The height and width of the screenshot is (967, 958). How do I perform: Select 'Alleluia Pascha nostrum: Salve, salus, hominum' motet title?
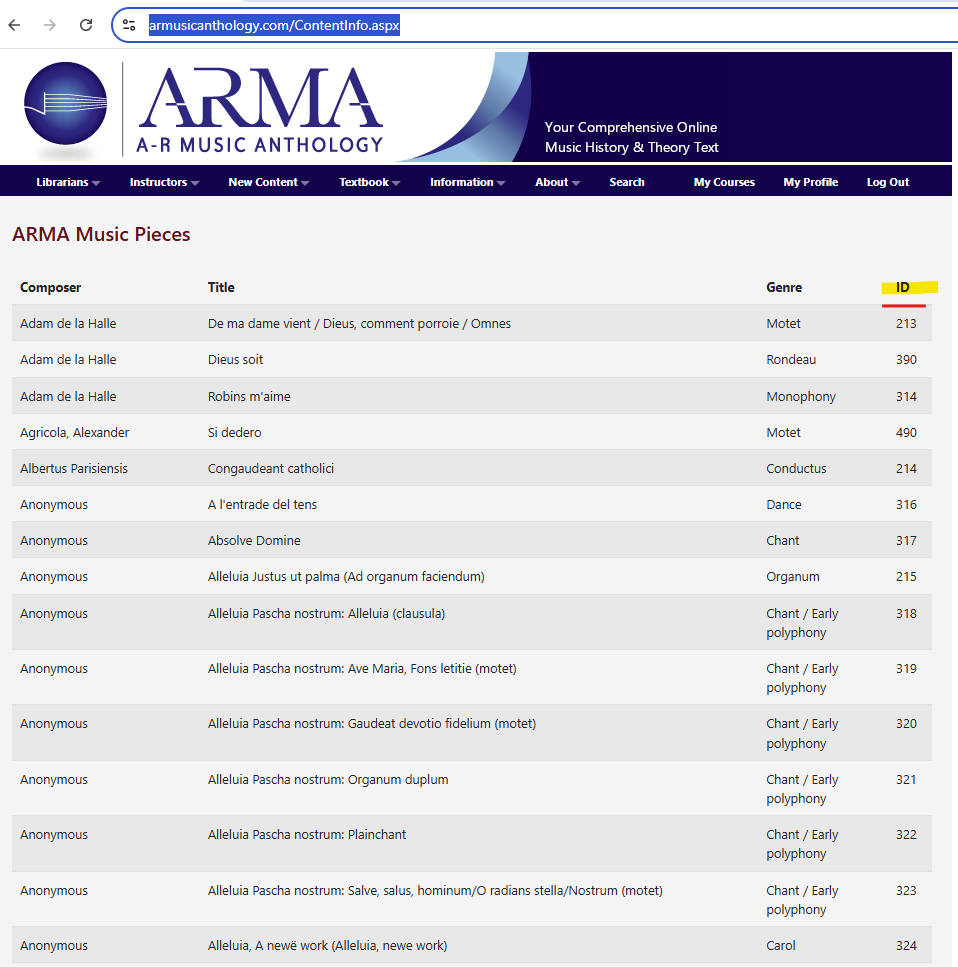point(435,891)
